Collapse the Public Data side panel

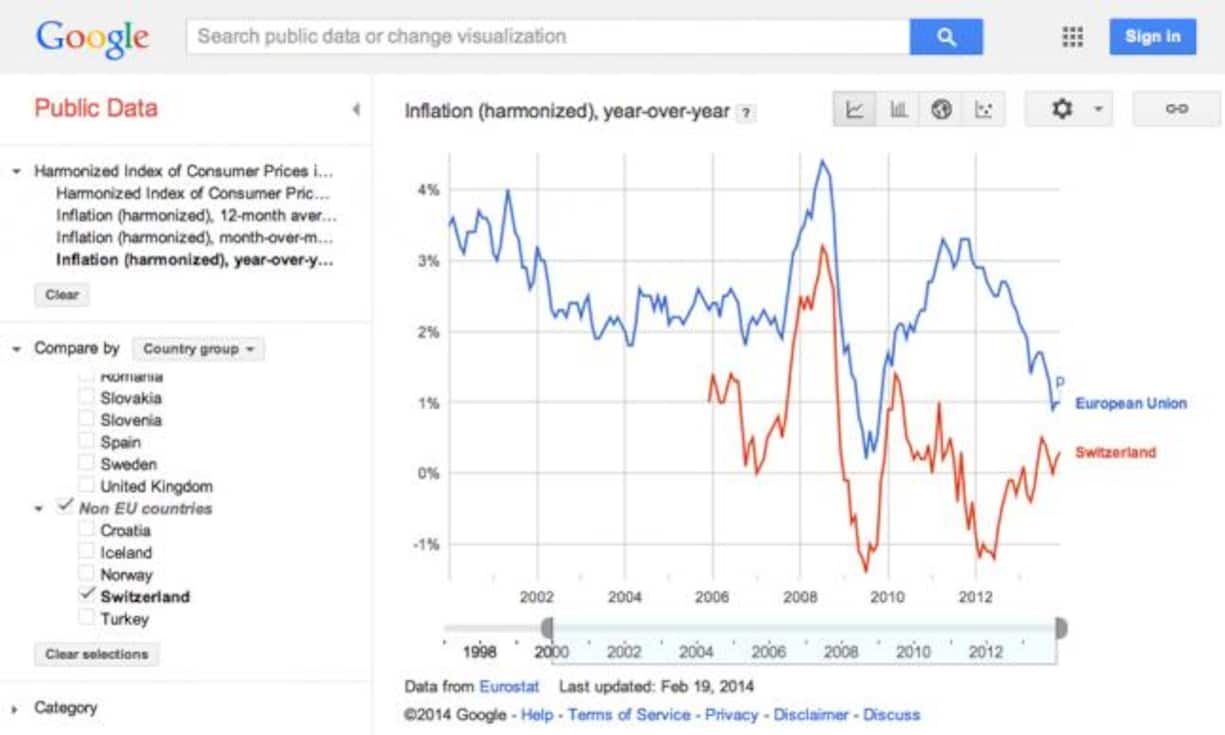356,109
